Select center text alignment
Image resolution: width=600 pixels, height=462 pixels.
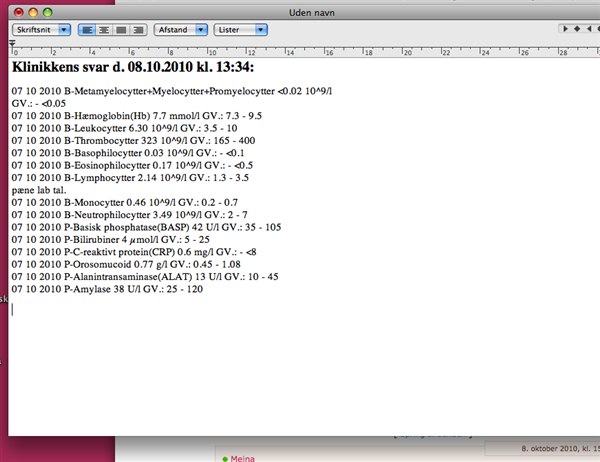[104, 30]
